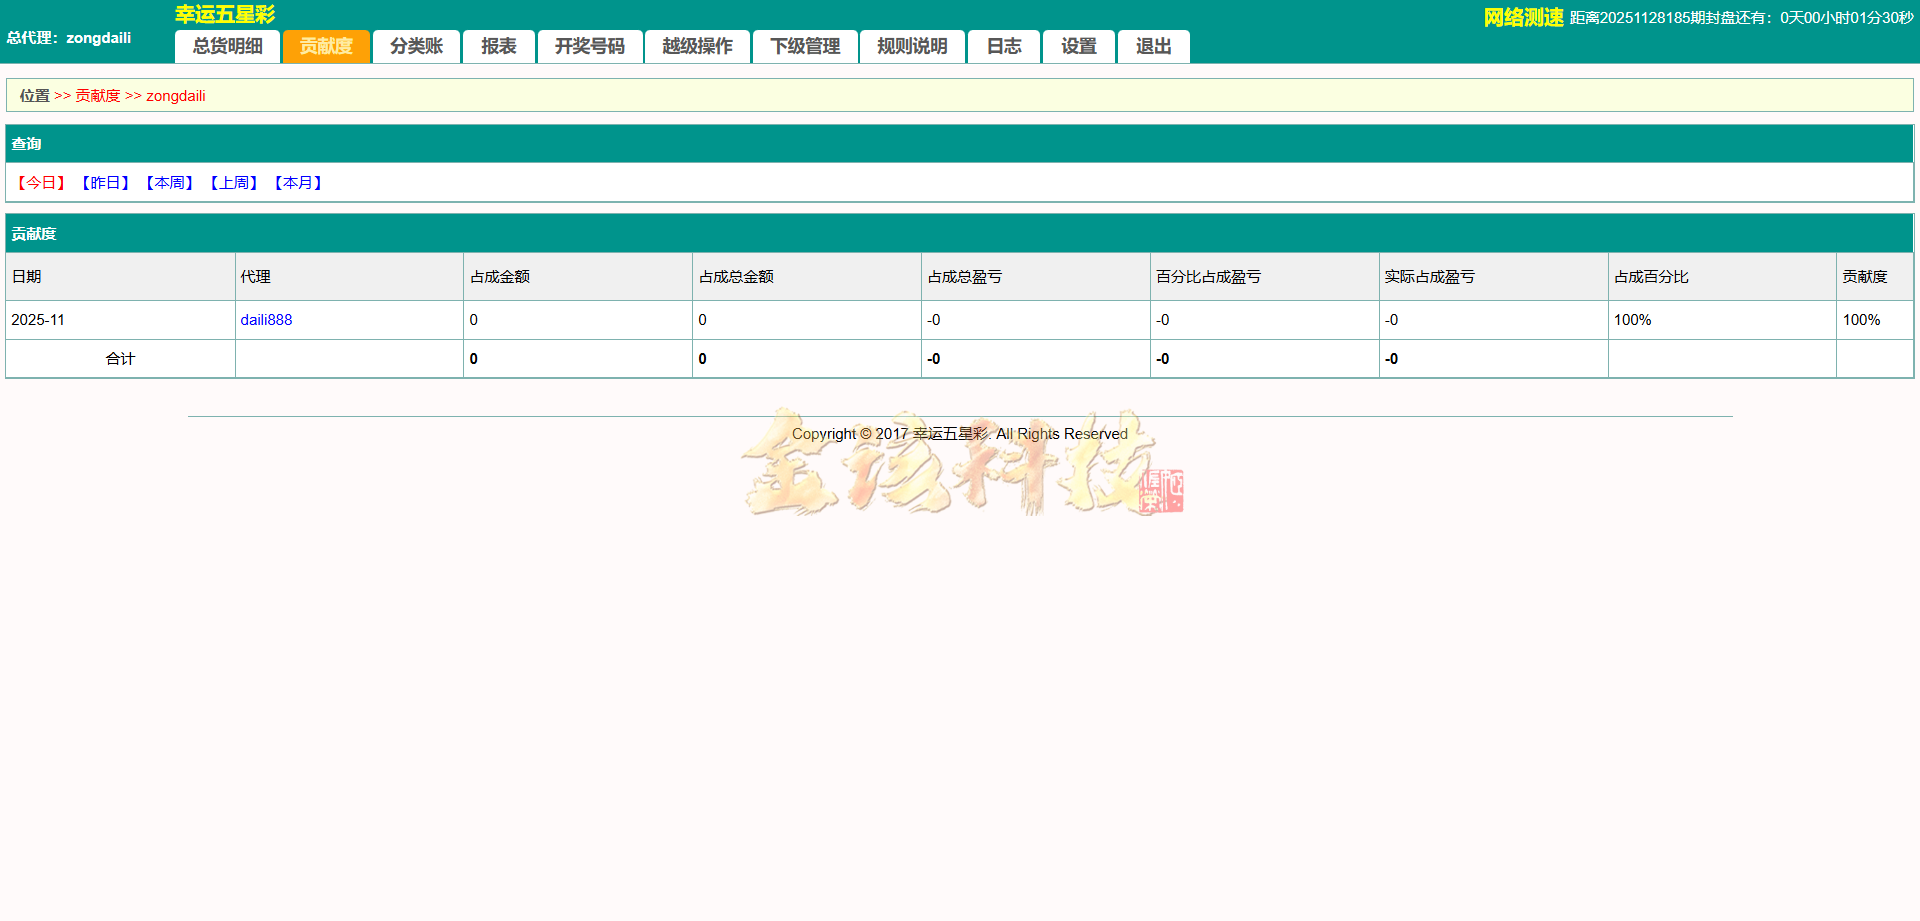Filter report by 昨日

click(x=105, y=182)
